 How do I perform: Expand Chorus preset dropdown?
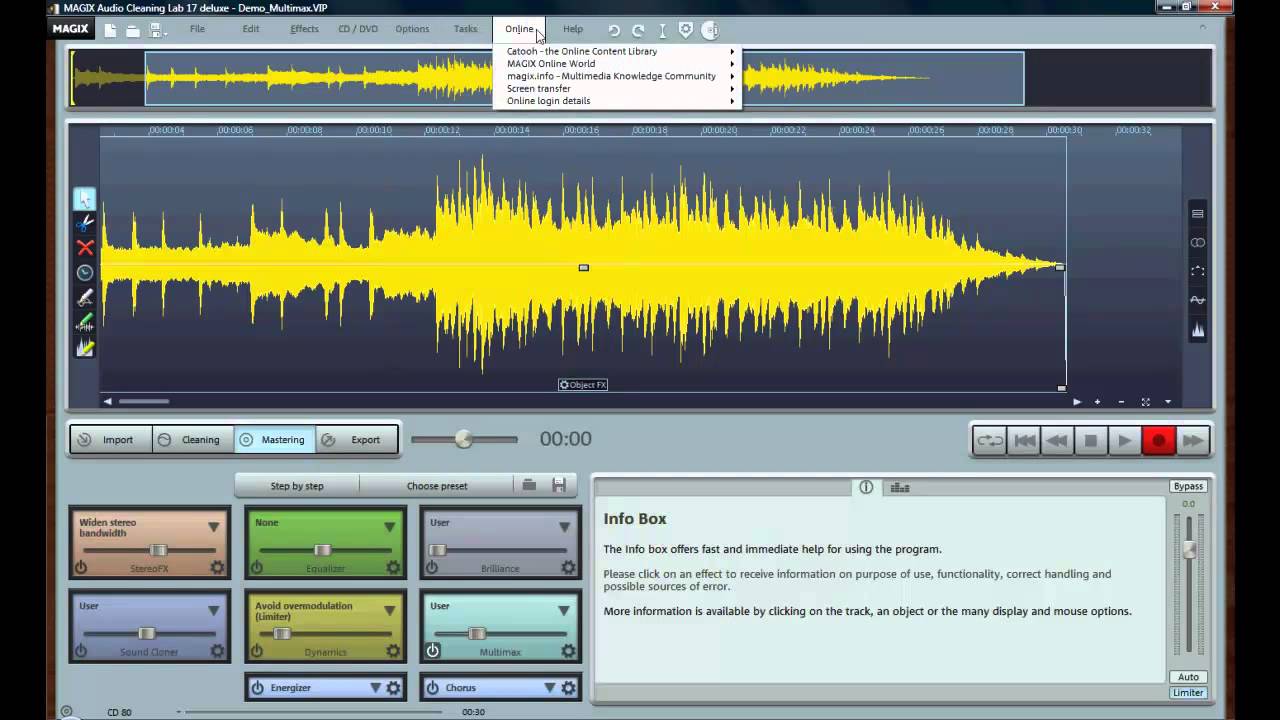click(x=549, y=688)
